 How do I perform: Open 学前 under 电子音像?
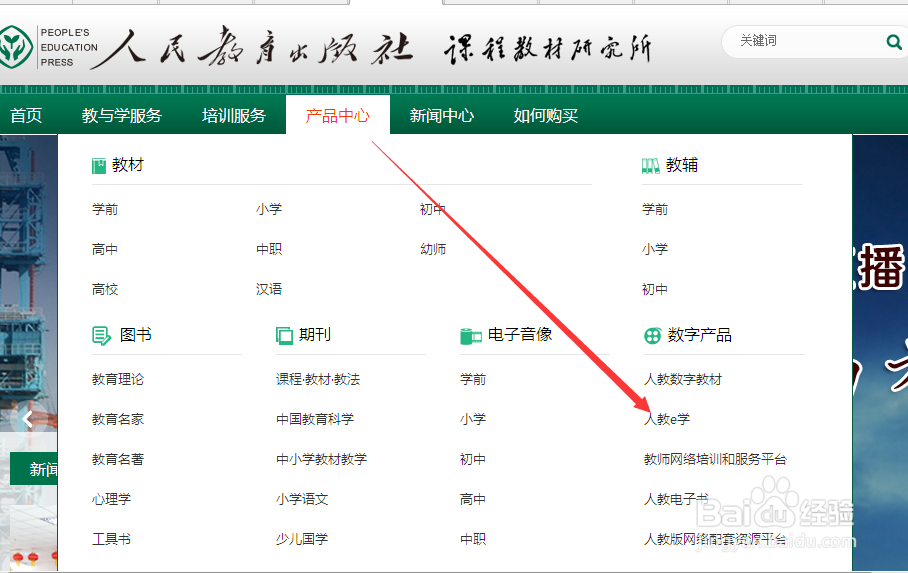[x=473, y=379]
